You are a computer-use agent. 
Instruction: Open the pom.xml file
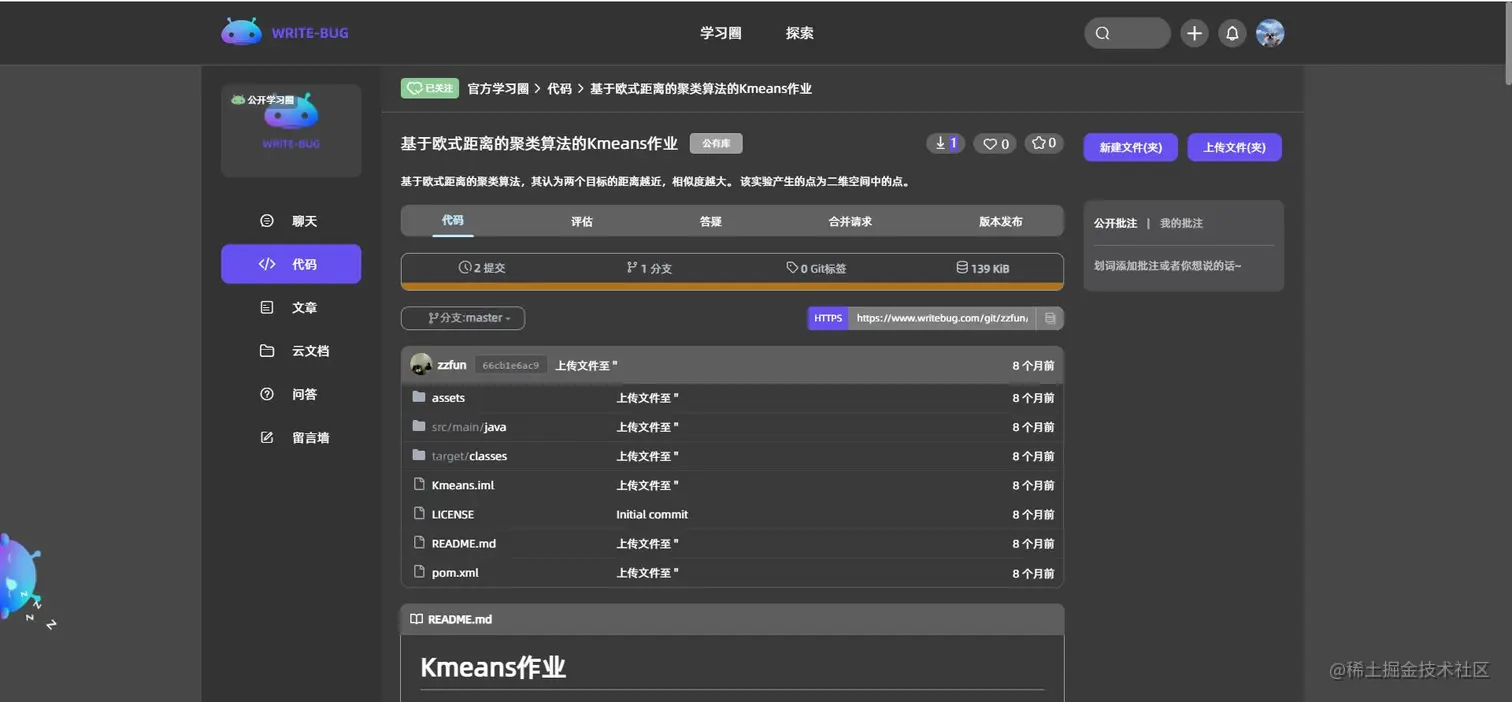click(455, 573)
